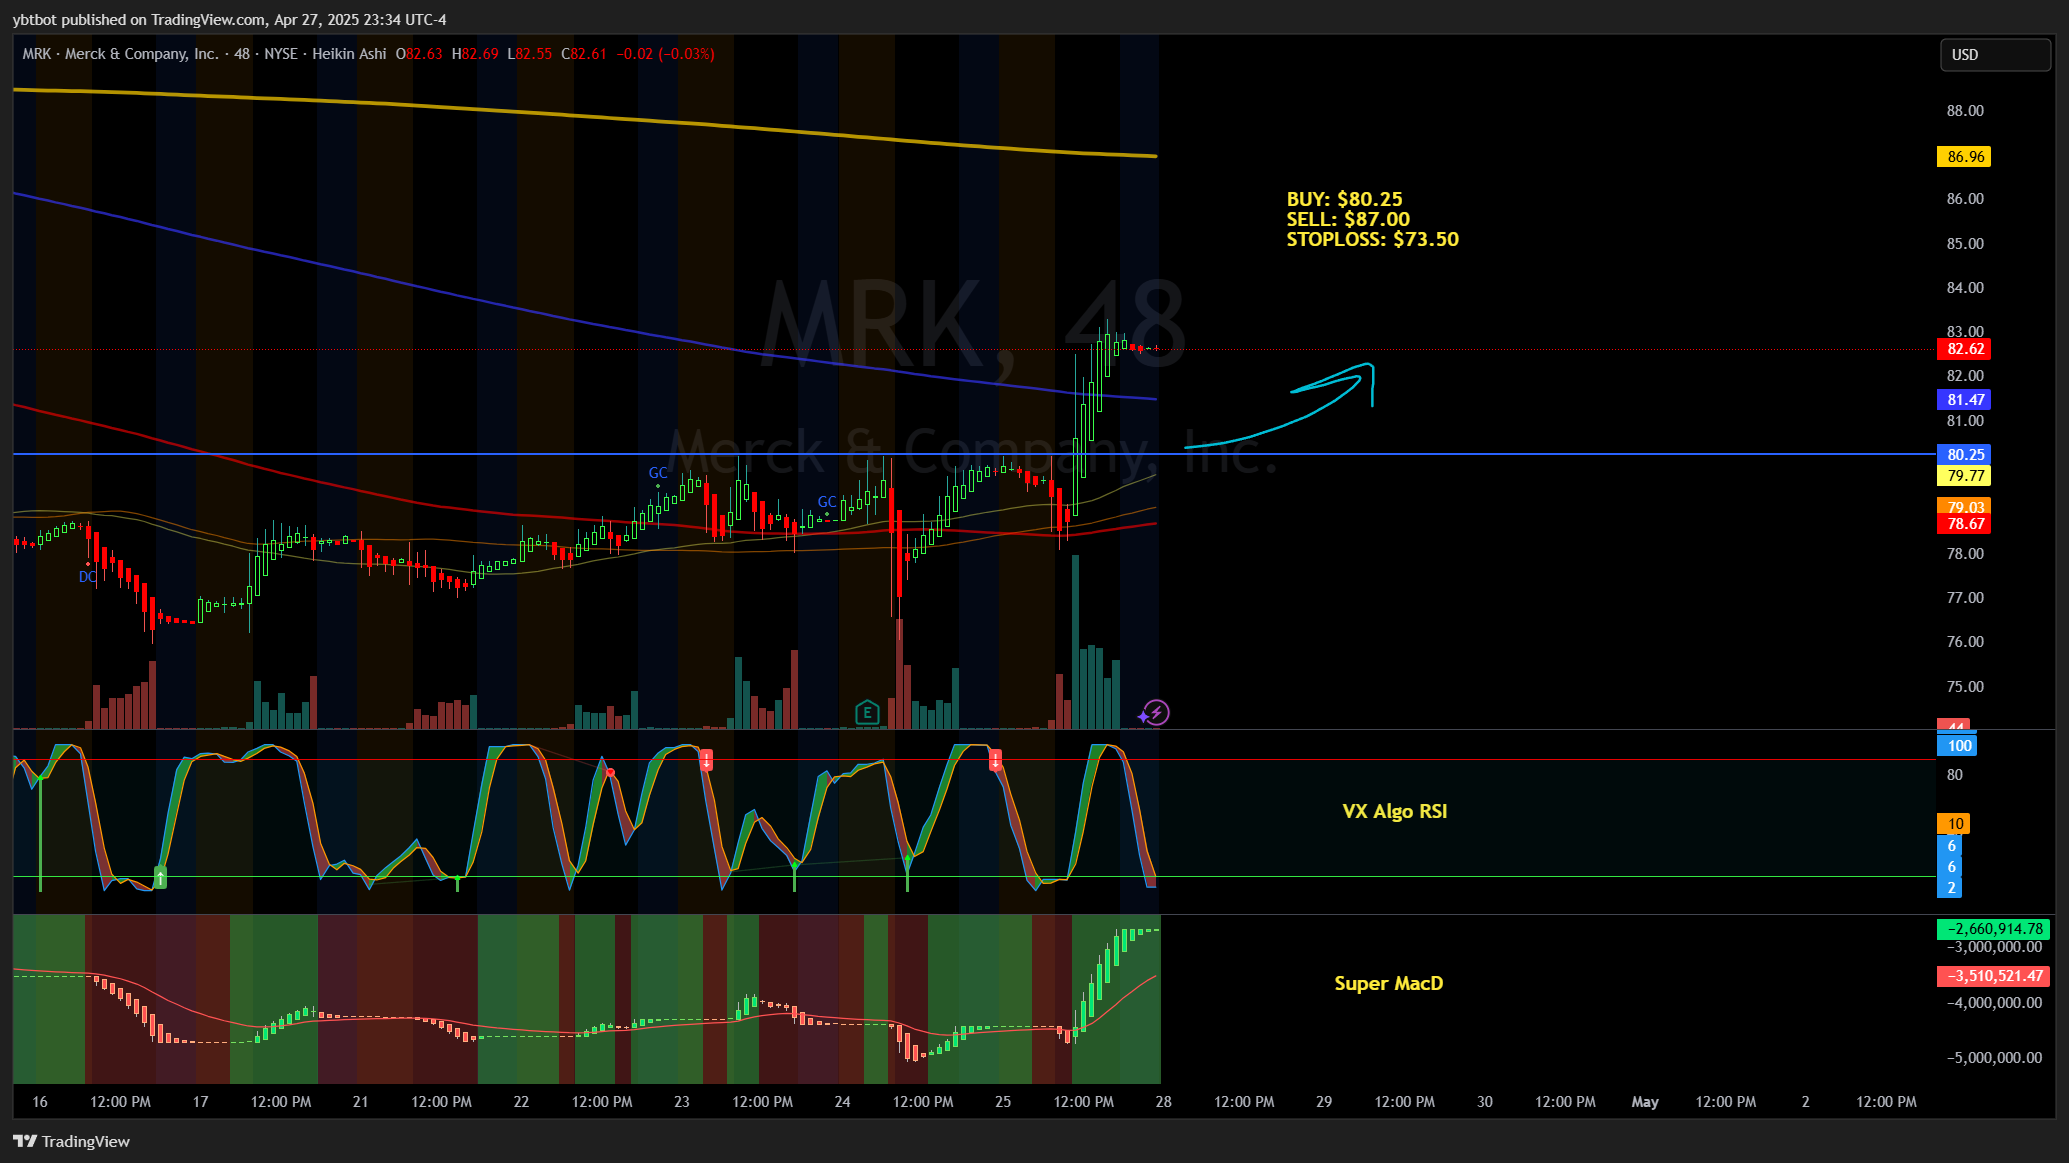
Task: Open the USD currency selector
Action: coord(1995,55)
